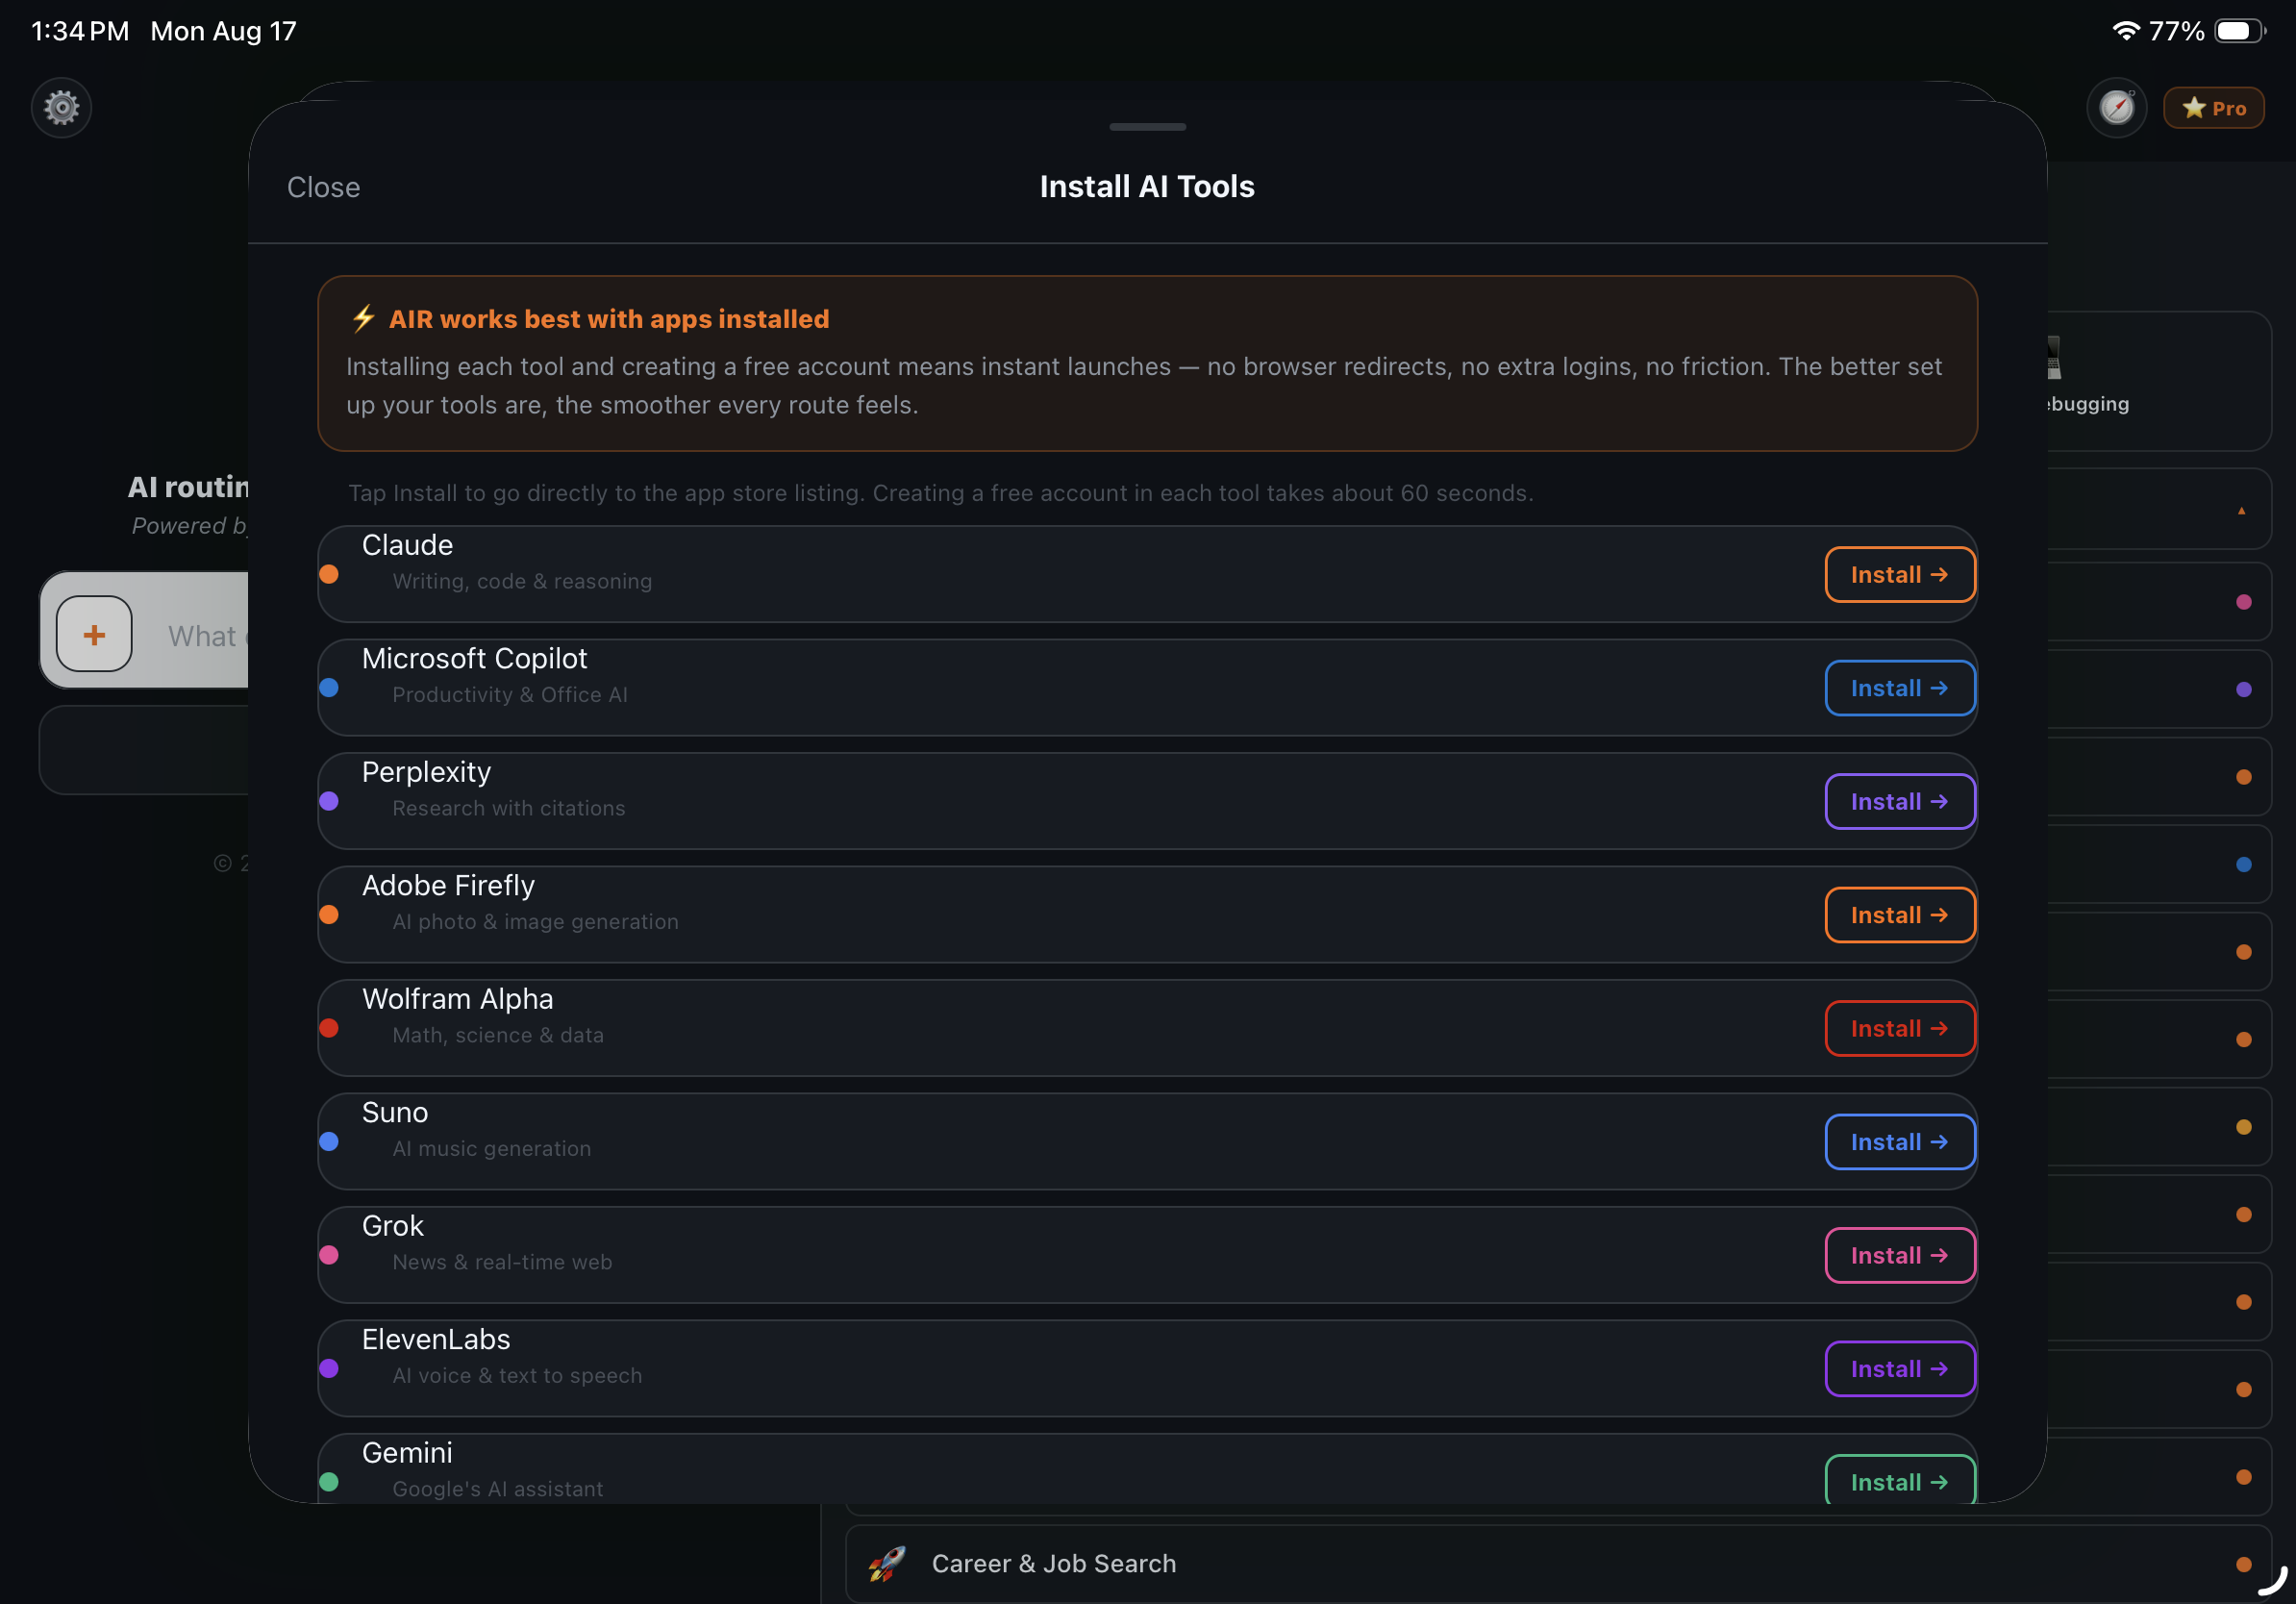The image size is (2296, 1604).
Task: Tap the purple dot beside Perplexity
Action: pyautogui.click(x=328, y=801)
